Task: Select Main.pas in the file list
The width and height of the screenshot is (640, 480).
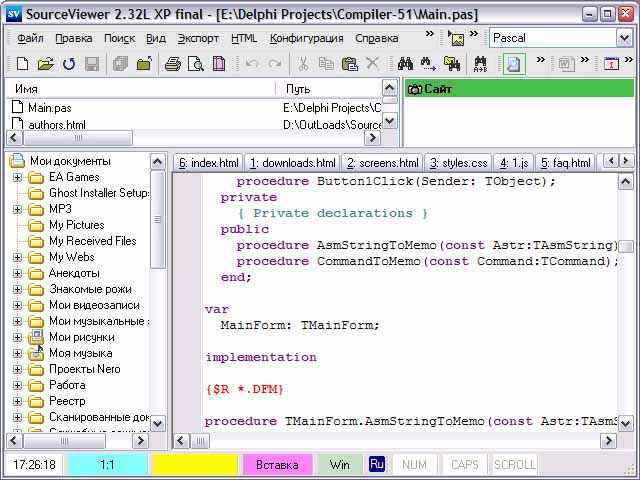Action: tap(49, 108)
